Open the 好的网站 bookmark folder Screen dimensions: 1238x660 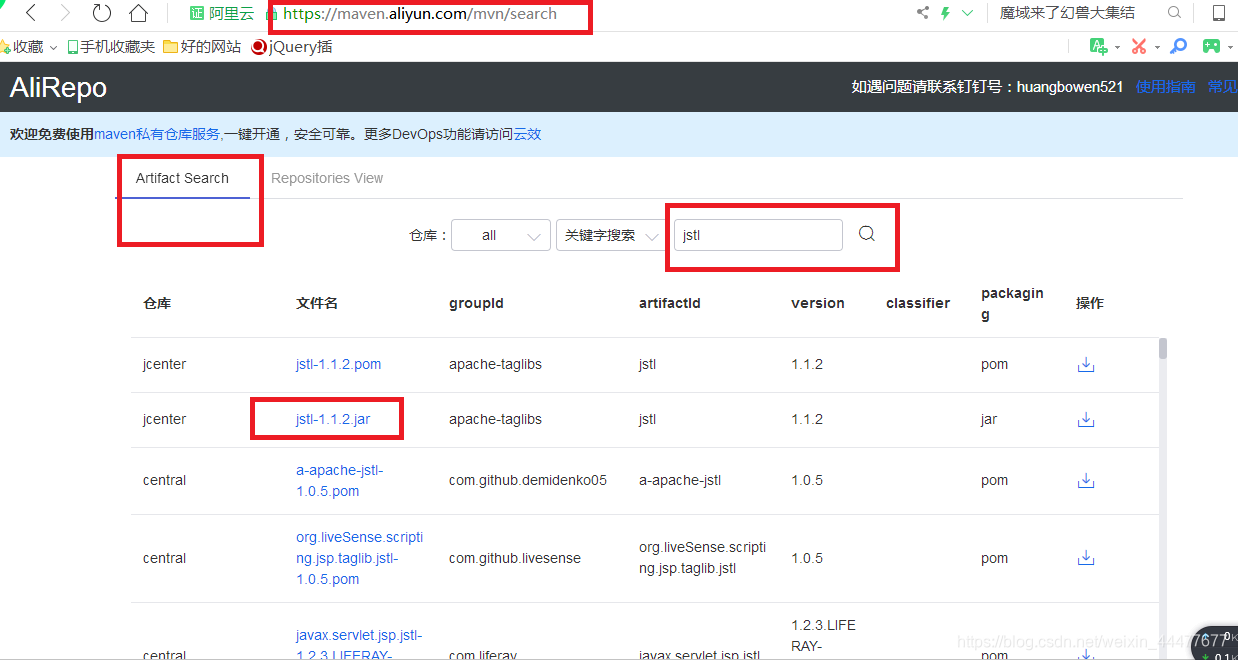(202, 47)
